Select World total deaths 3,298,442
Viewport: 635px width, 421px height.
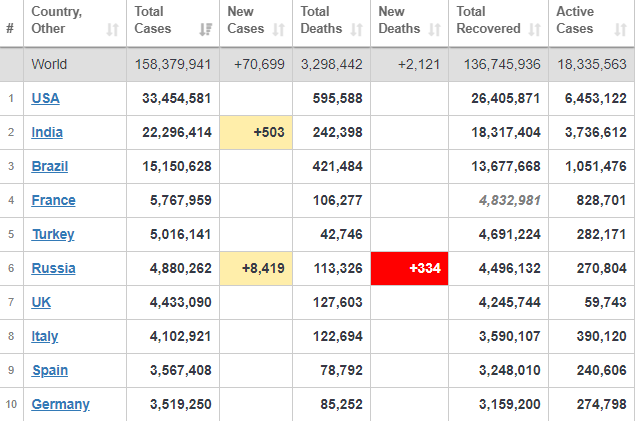click(332, 64)
